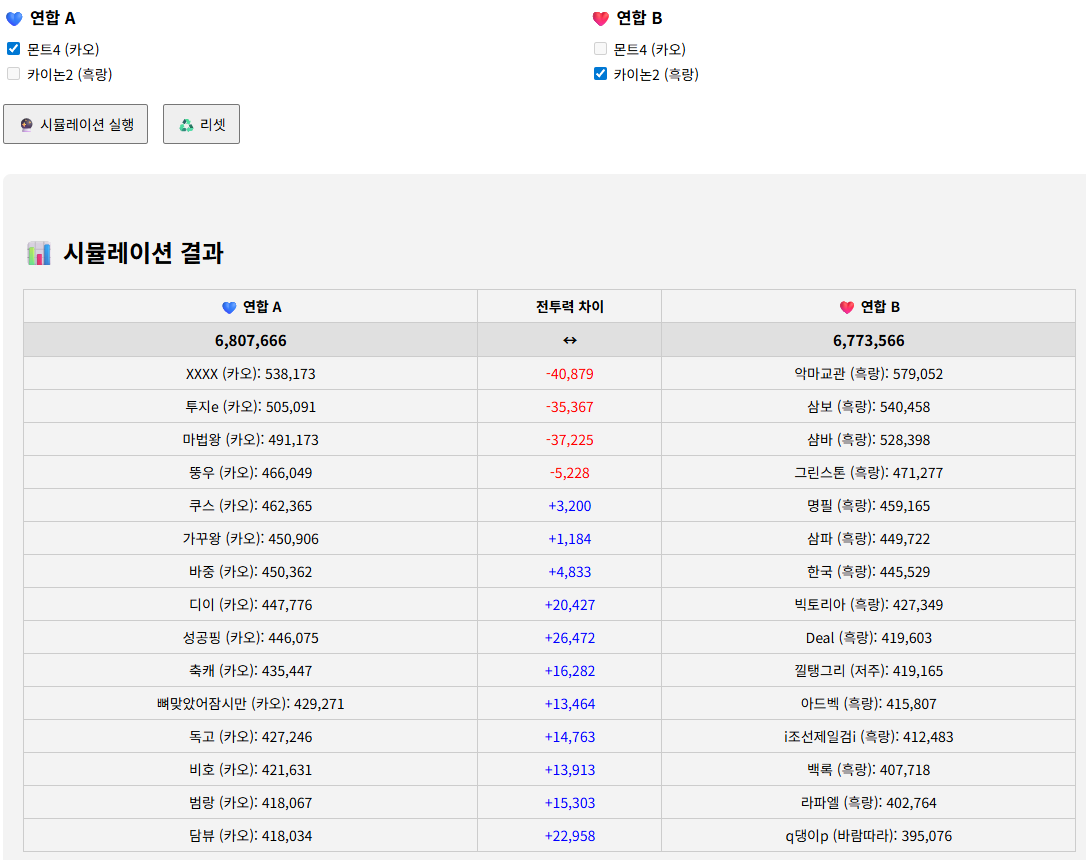Click the red heart beside the top 연합 B heading
Viewport: 1086px width, 860px height.
(x=600, y=18)
